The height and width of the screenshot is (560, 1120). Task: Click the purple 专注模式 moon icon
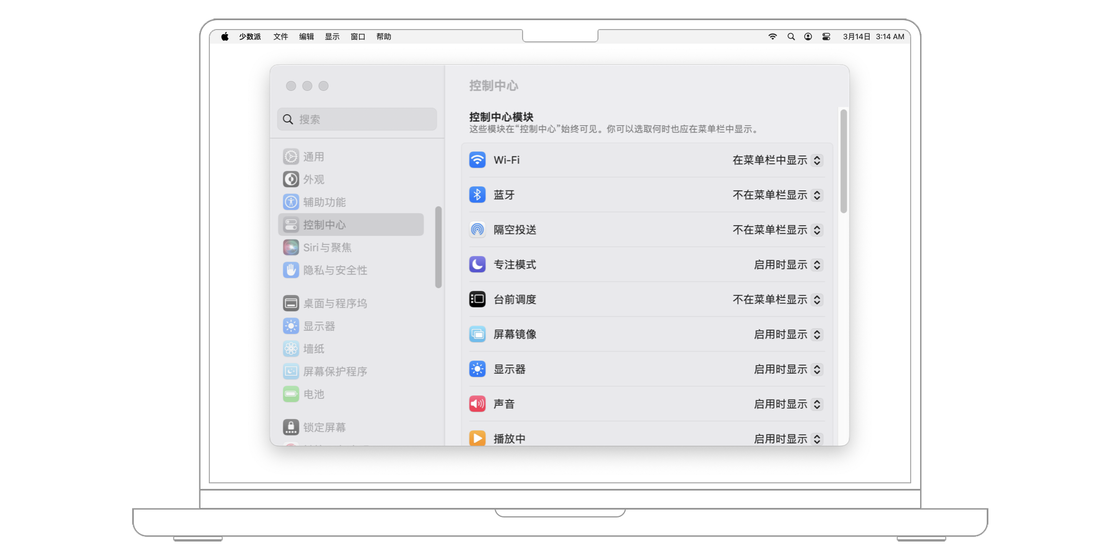[477, 265]
